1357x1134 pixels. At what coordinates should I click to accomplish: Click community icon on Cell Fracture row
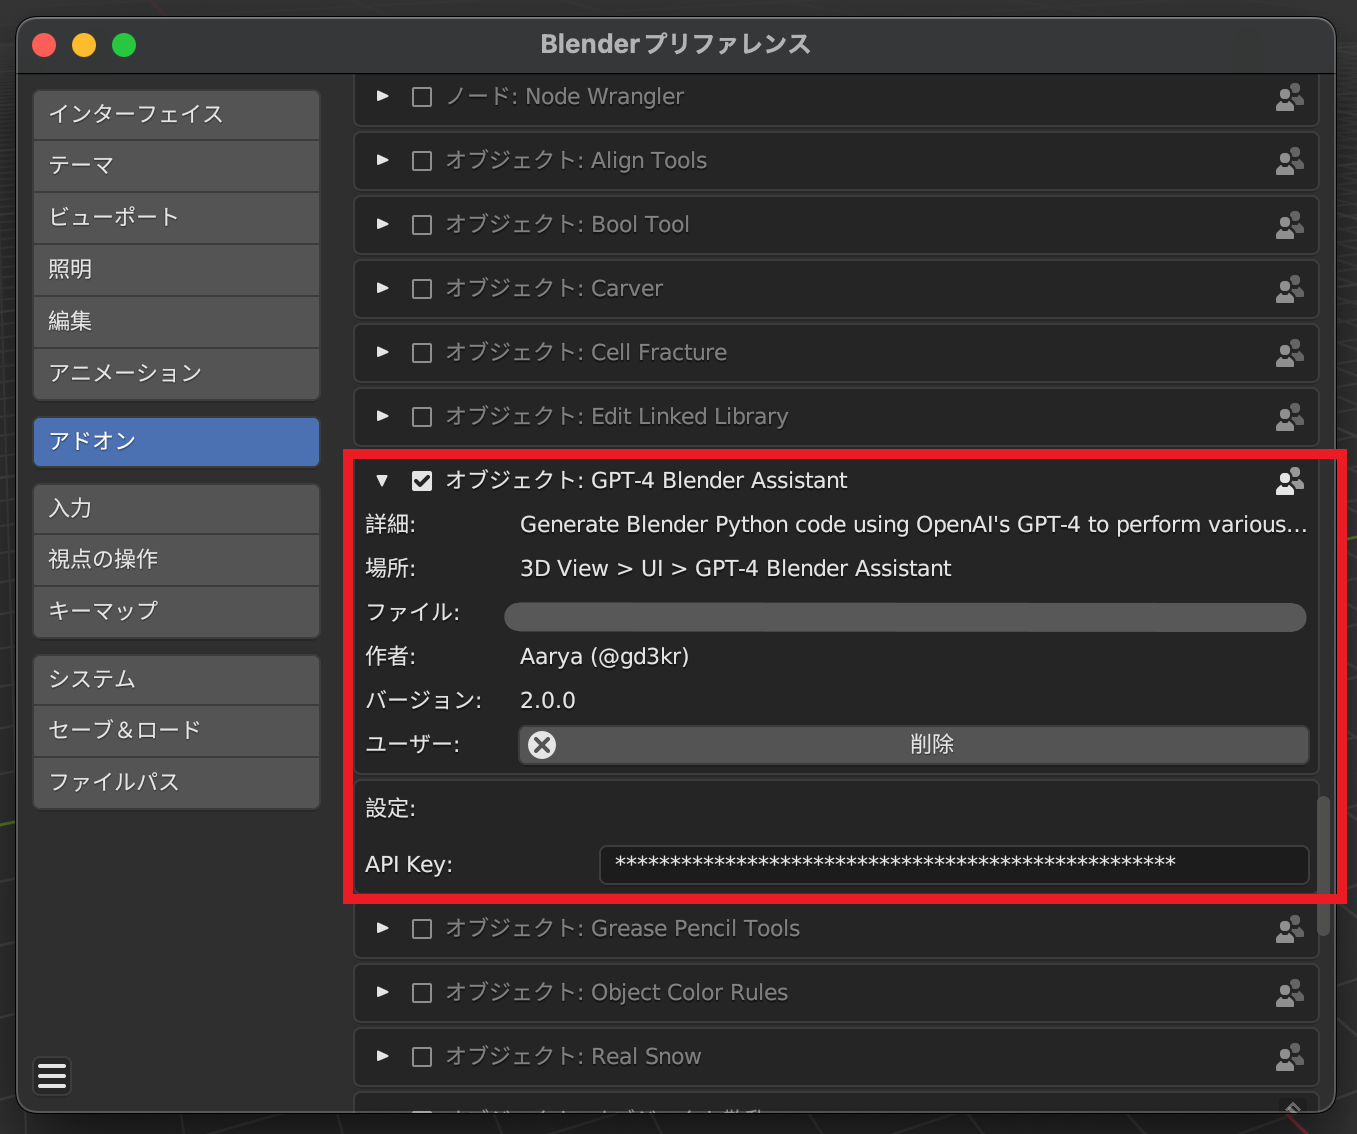tap(1289, 353)
